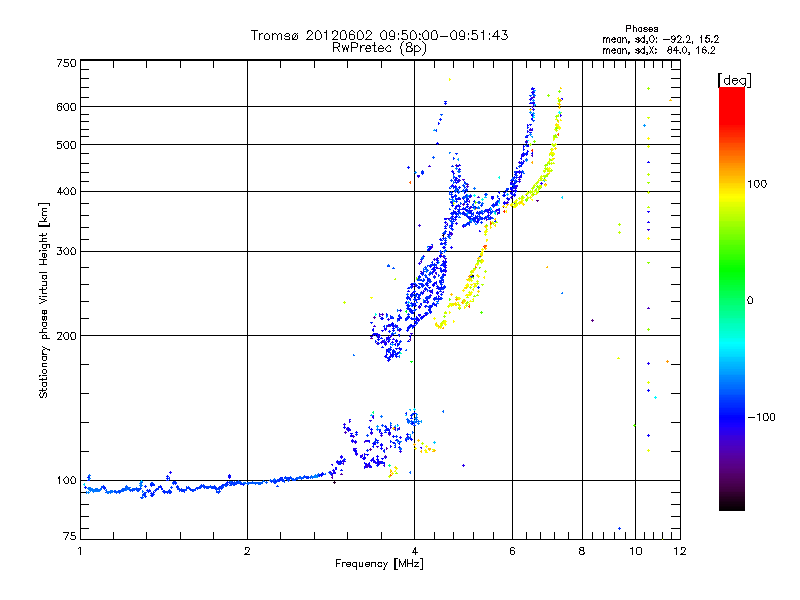The width and height of the screenshot is (800, 600).
Task: Click the 200 tick label on height axis
Action: click(x=67, y=336)
